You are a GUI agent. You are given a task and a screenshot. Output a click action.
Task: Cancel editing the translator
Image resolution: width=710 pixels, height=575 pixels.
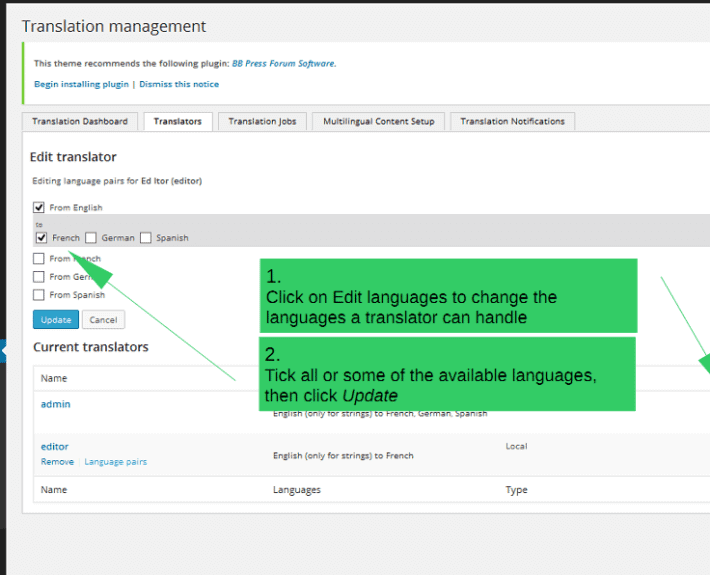tap(103, 320)
